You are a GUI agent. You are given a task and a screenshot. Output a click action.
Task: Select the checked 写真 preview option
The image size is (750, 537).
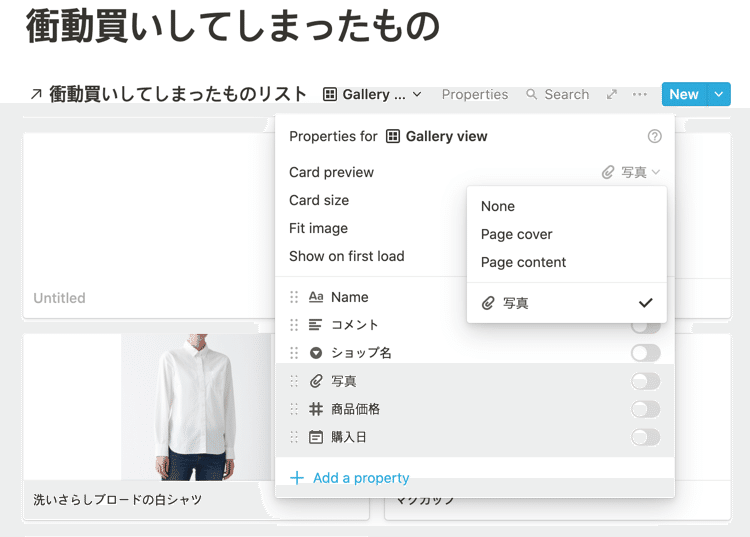pyautogui.click(x=566, y=303)
